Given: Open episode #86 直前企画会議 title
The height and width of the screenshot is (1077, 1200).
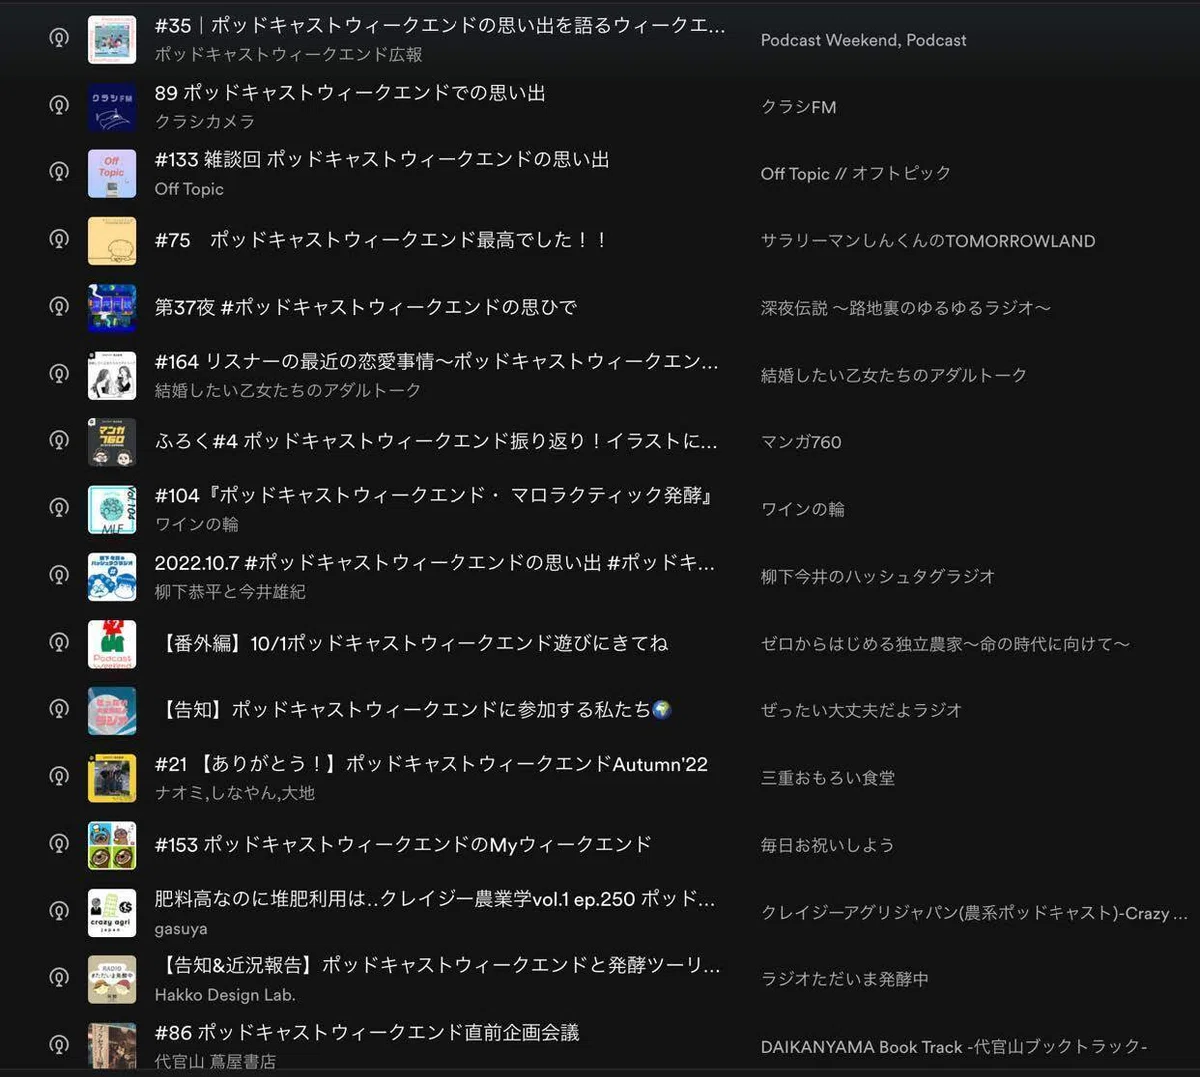Looking at the screenshot, I should point(367,1032).
